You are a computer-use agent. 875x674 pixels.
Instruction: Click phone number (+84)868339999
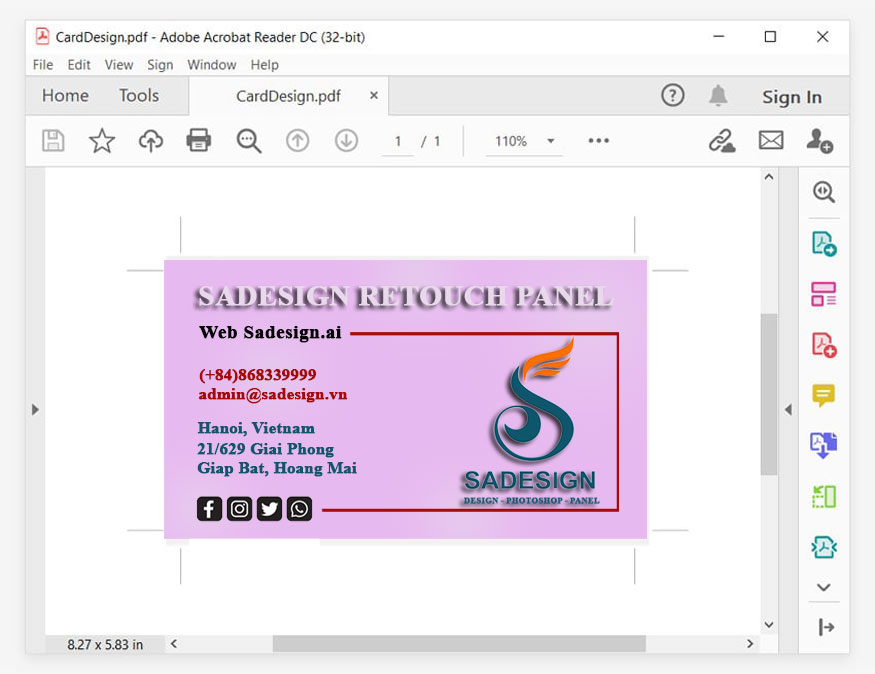[257, 374]
